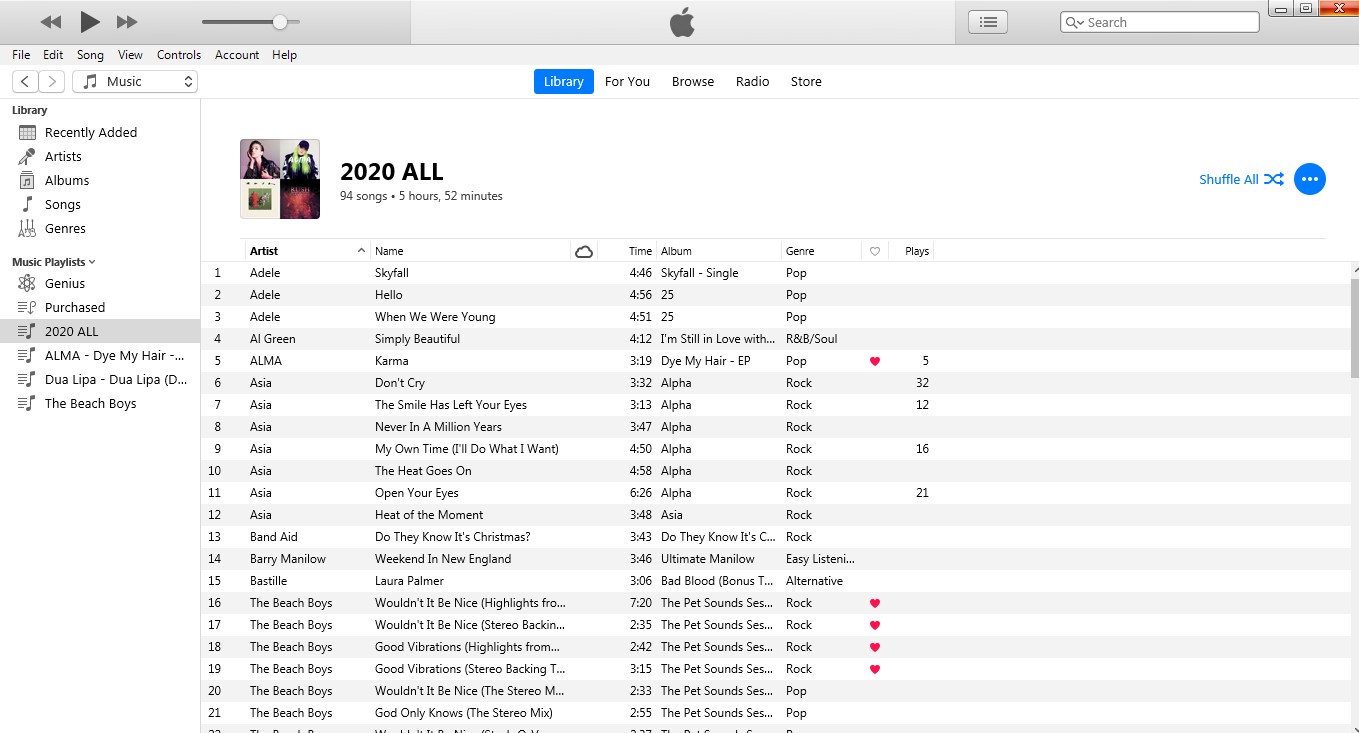Click the Love heart column header icon

click(x=875, y=251)
